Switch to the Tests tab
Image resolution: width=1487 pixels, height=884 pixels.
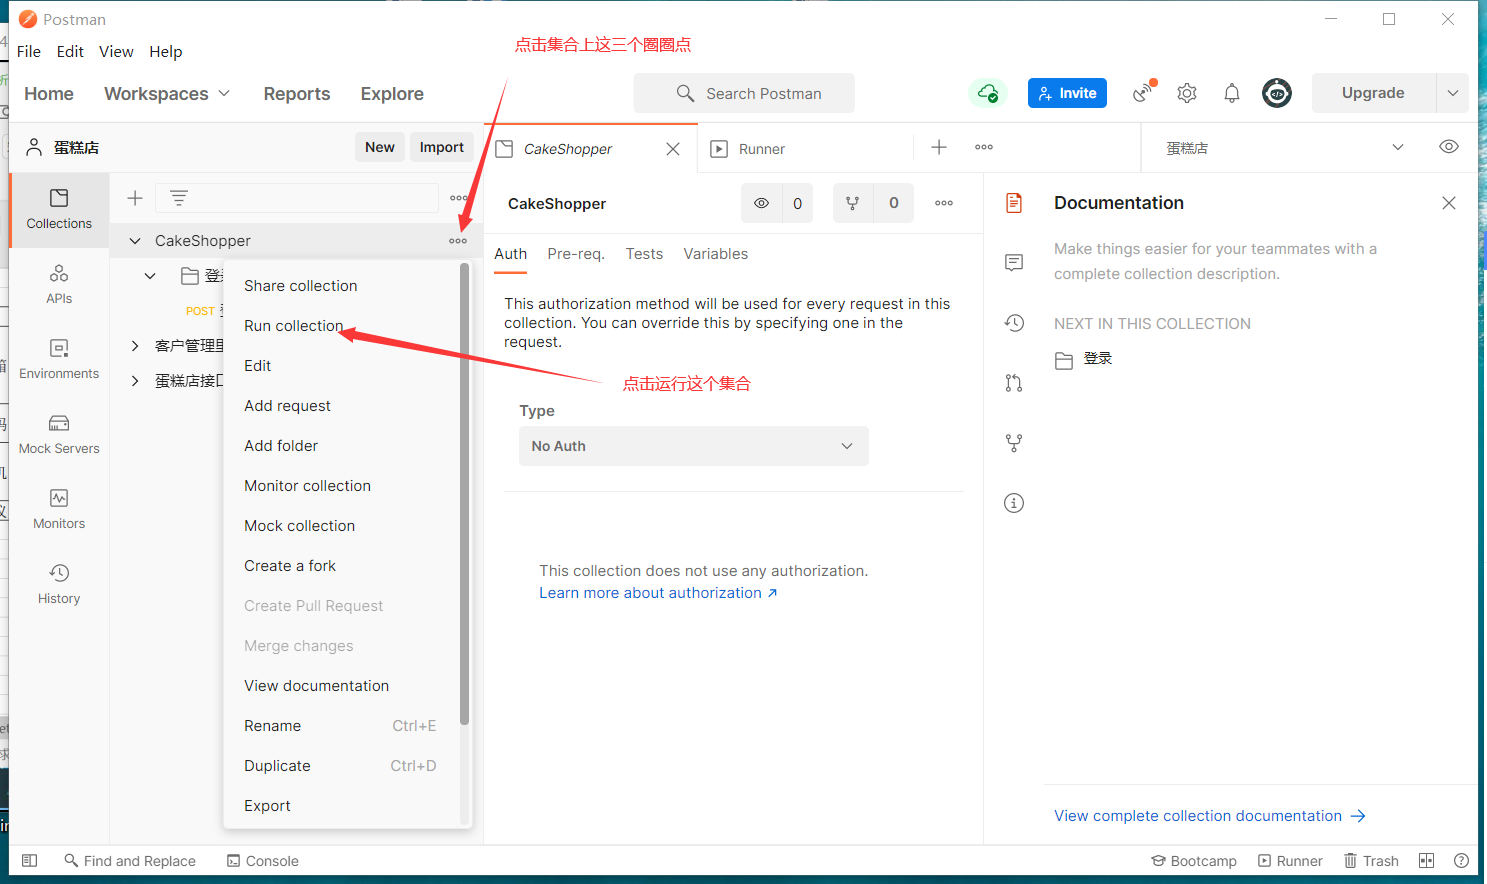[644, 254]
